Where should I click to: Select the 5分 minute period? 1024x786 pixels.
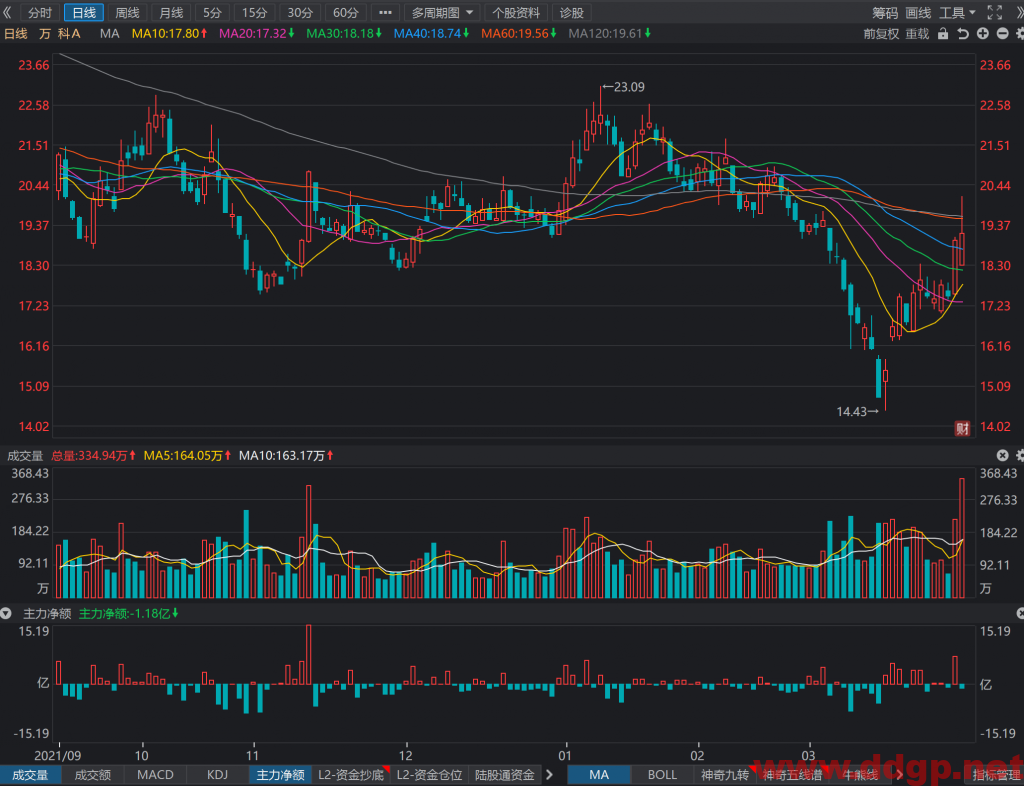tap(212, 12)
